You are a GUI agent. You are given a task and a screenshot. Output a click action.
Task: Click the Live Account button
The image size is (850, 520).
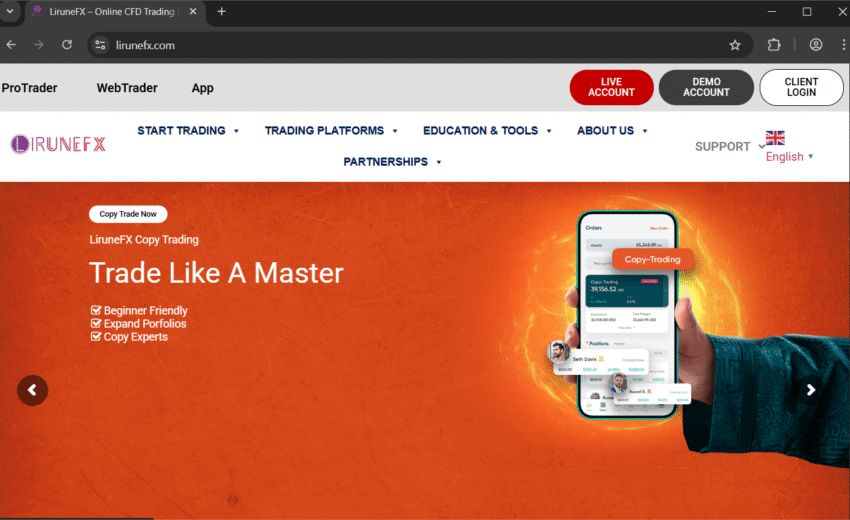click(611, 87)
